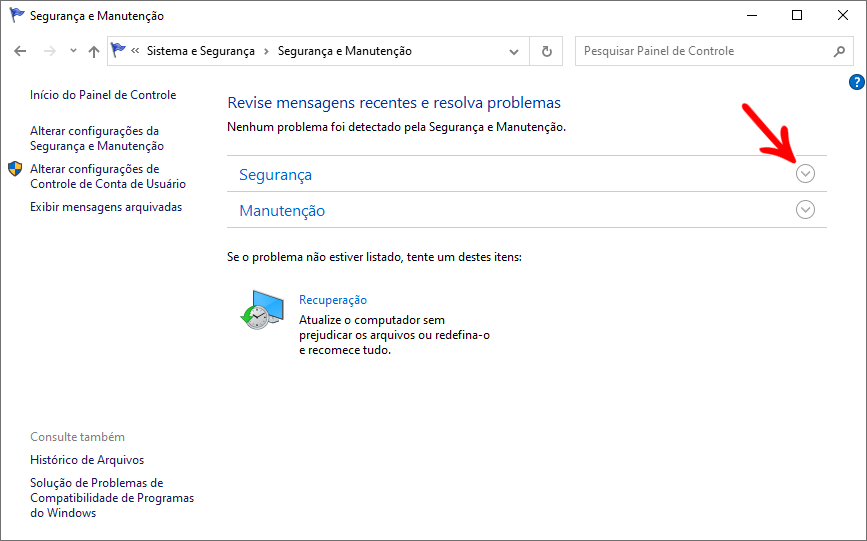Click the flag icon in address bar
The height and width of the screenshot is (541, 867).
[118, 50]
